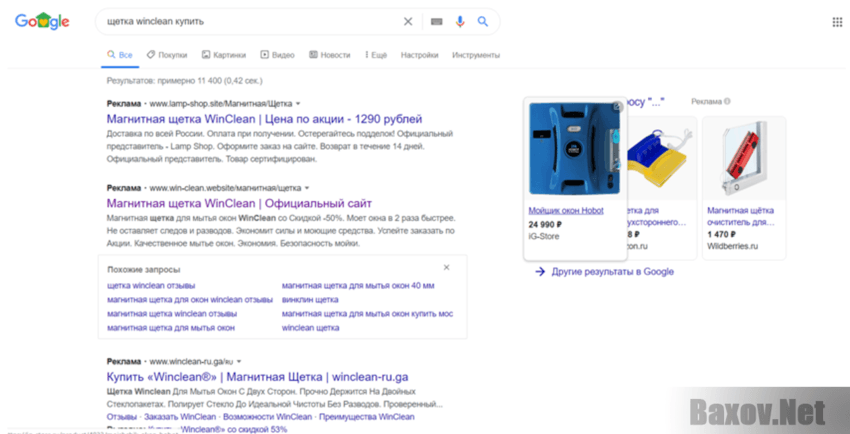
Task: Open the blue-yellow magnetic brush product image
Action: (660, 160)
